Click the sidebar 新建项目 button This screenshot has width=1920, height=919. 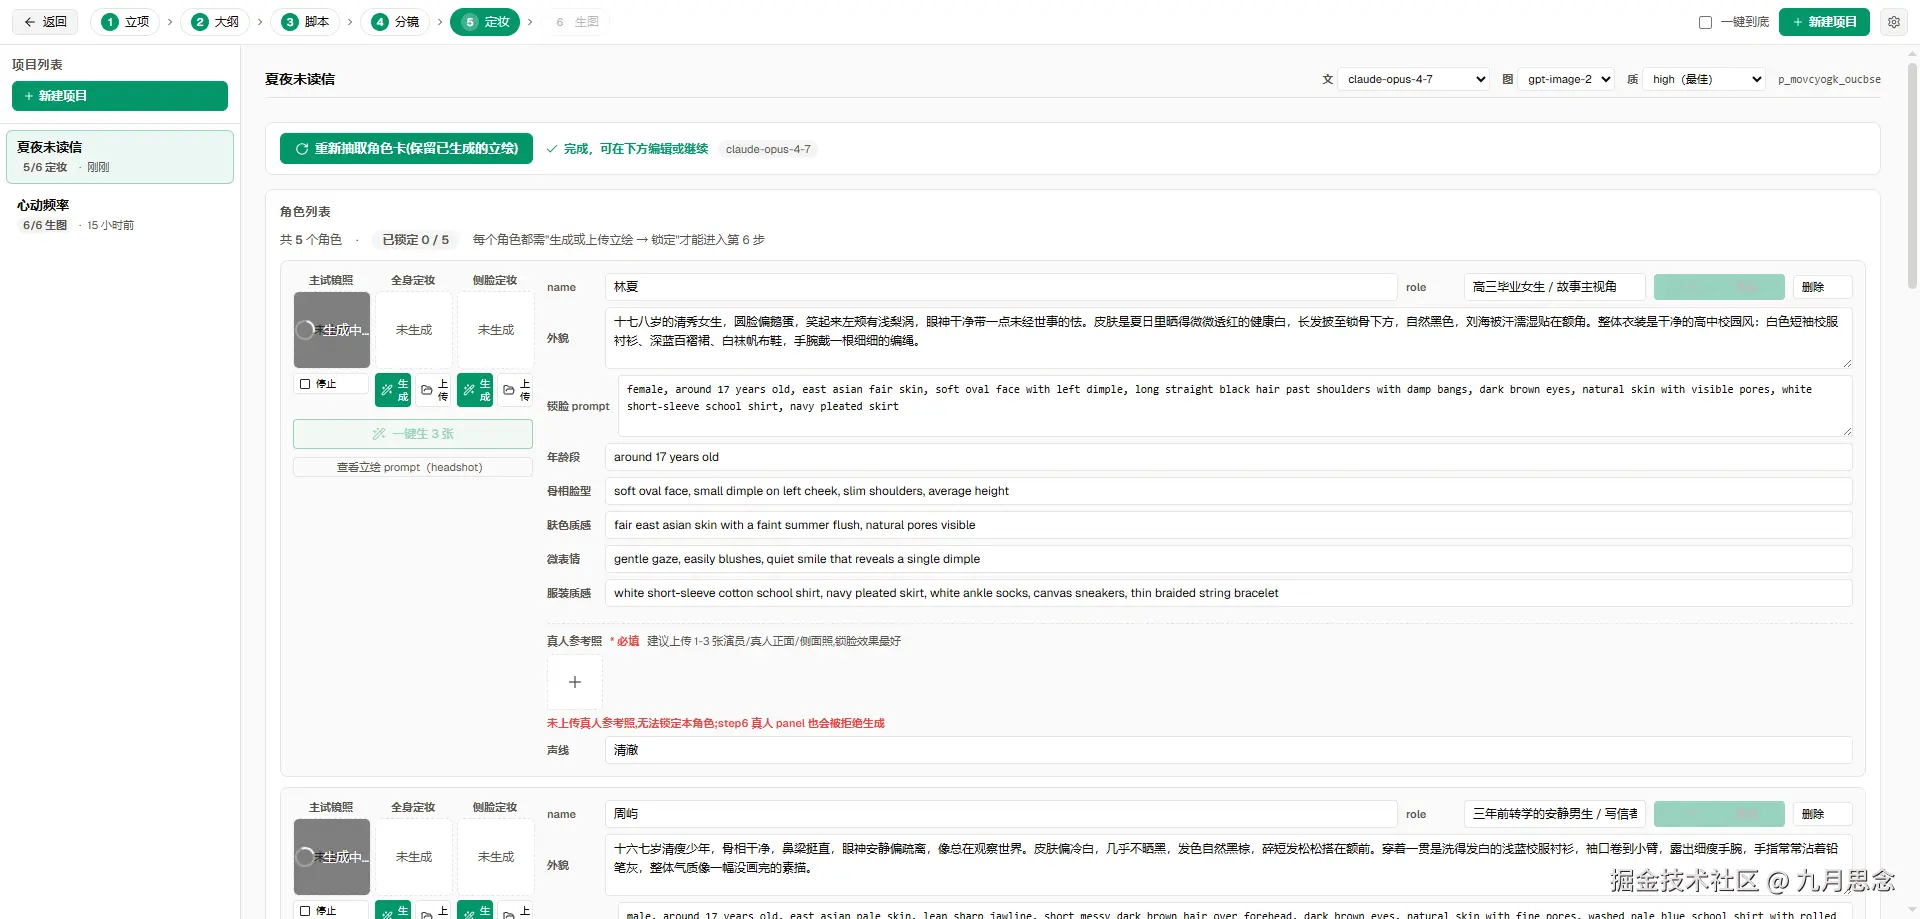(120, 96)
